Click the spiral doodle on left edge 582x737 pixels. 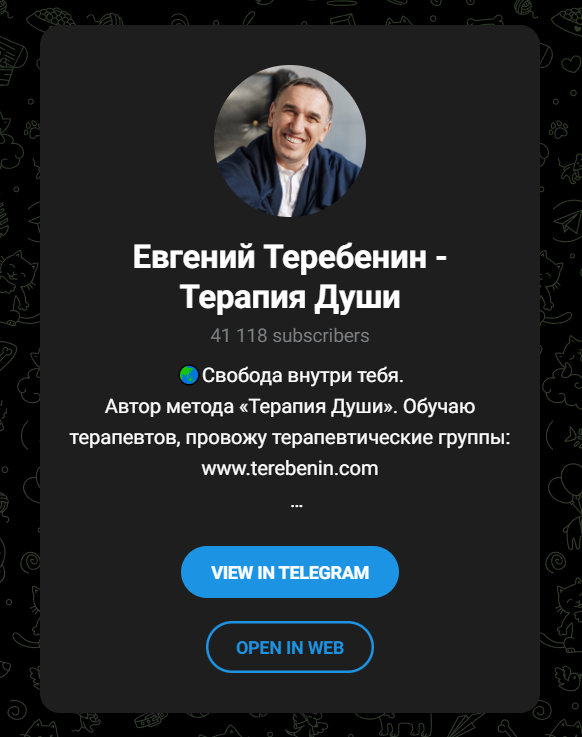tap(32, 560)
